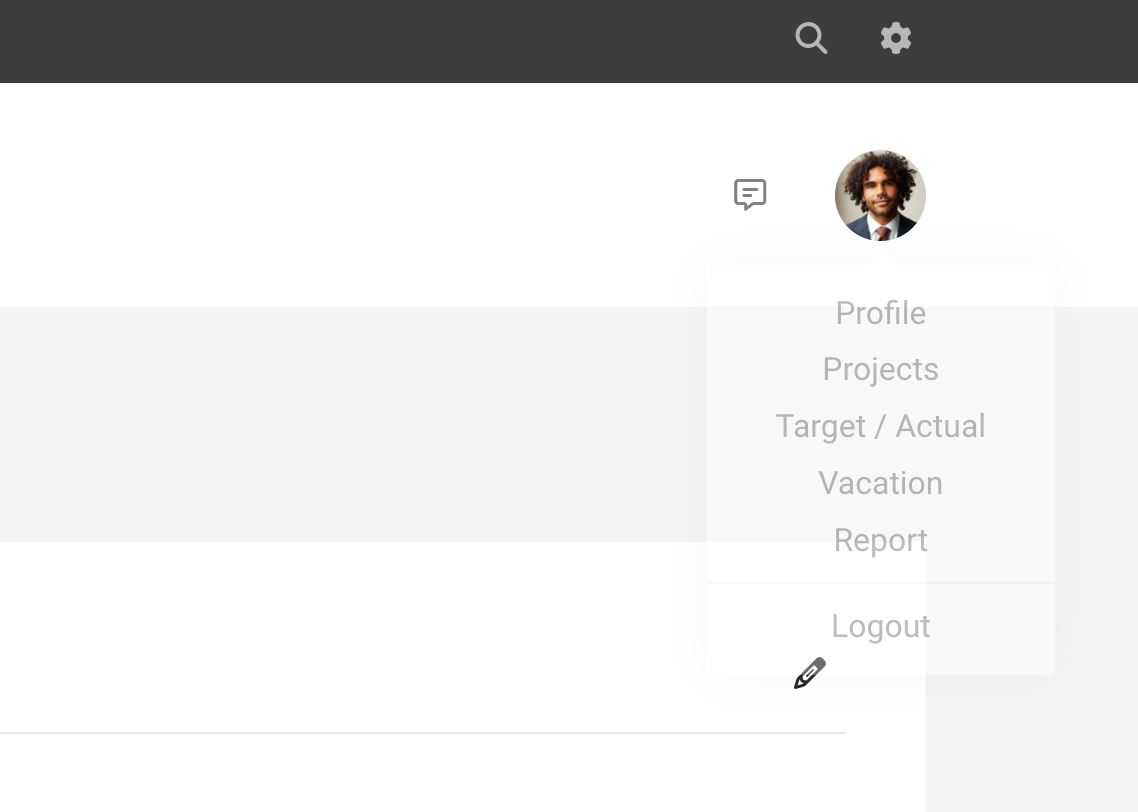Open the comments speech bubble icon
The image size is (1138, 812).
pos(750,194)
